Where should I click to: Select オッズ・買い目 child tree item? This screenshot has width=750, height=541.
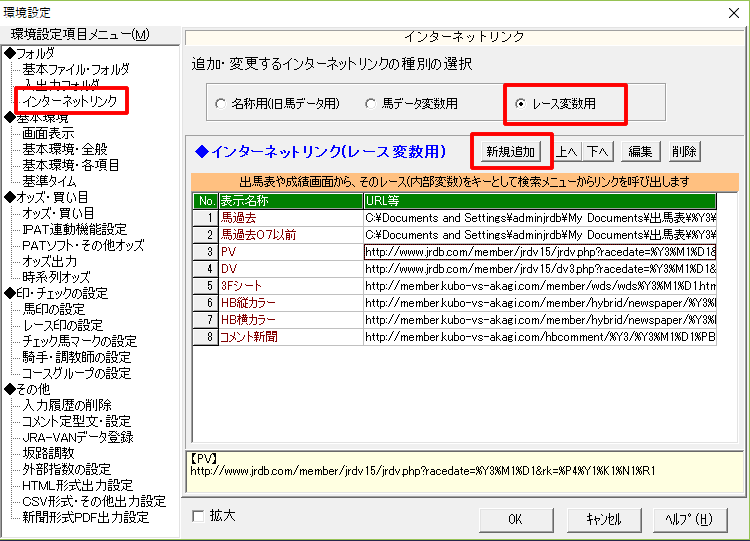58,213
